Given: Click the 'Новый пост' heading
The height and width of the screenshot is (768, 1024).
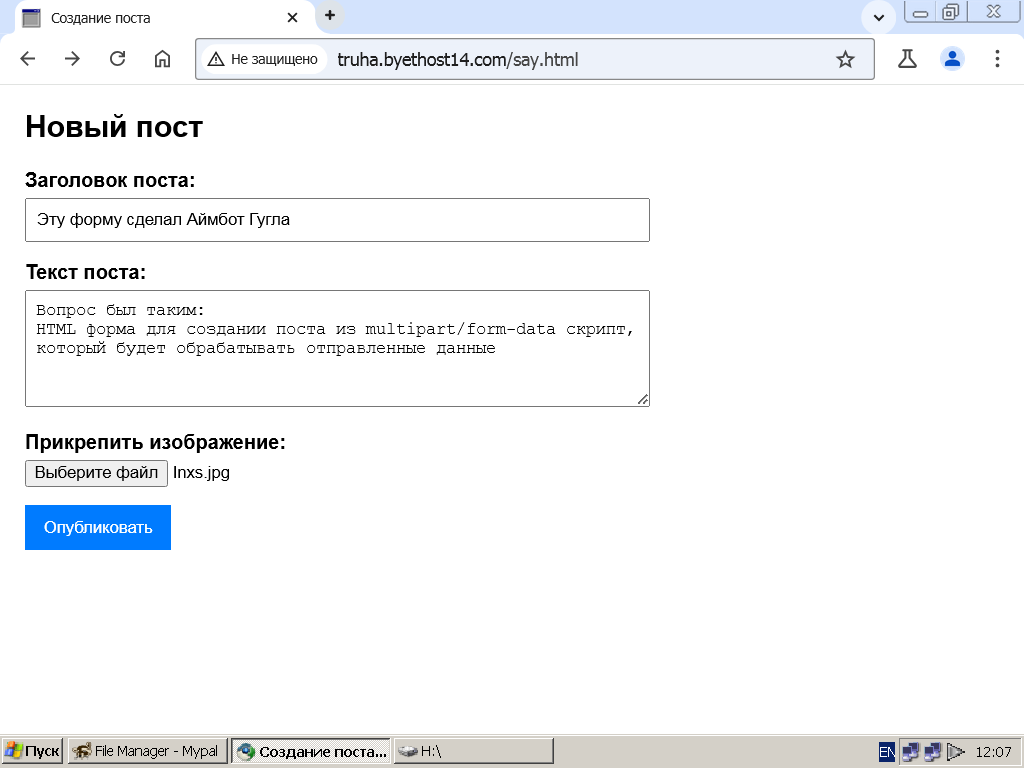Looking at the screenshot, I should click(114, 127).
